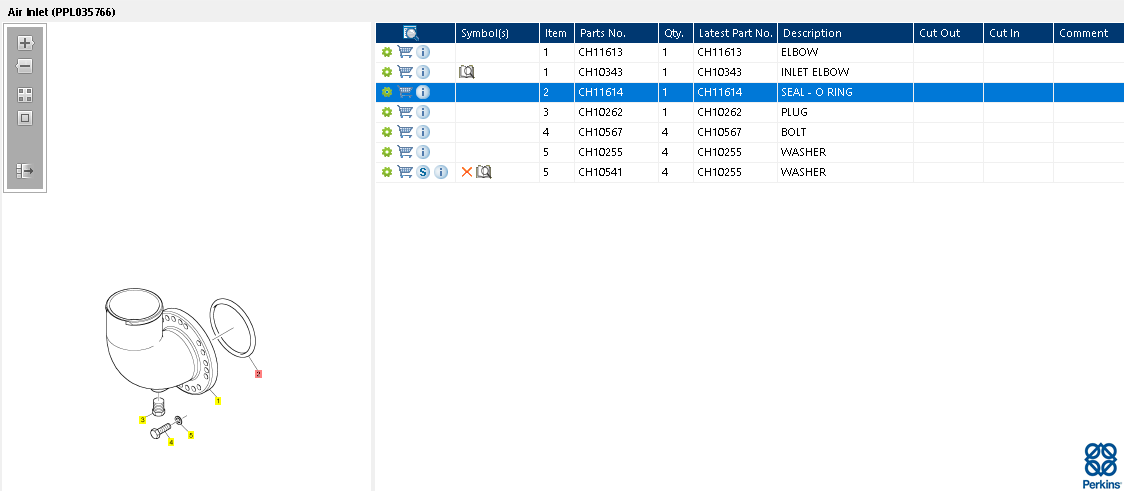The image size is (1124, 491).
Task: Click callout 4 on the diagram
Action: click(x=171, y=442)
